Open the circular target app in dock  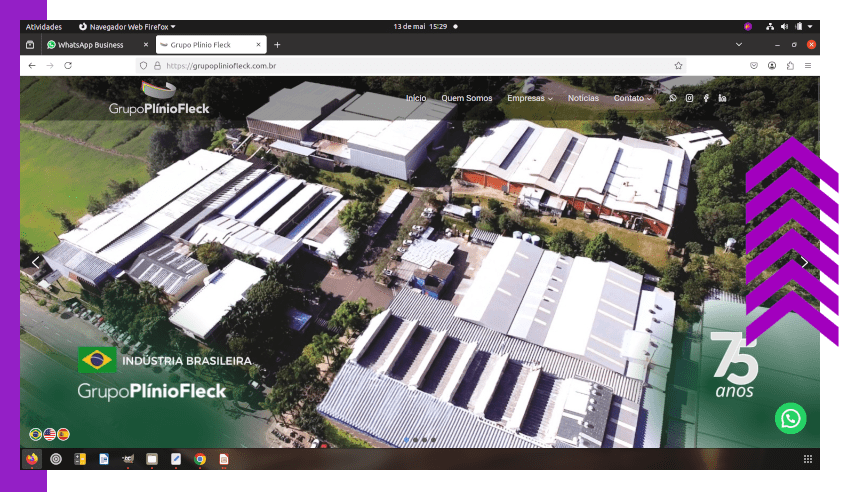(56, 459)
